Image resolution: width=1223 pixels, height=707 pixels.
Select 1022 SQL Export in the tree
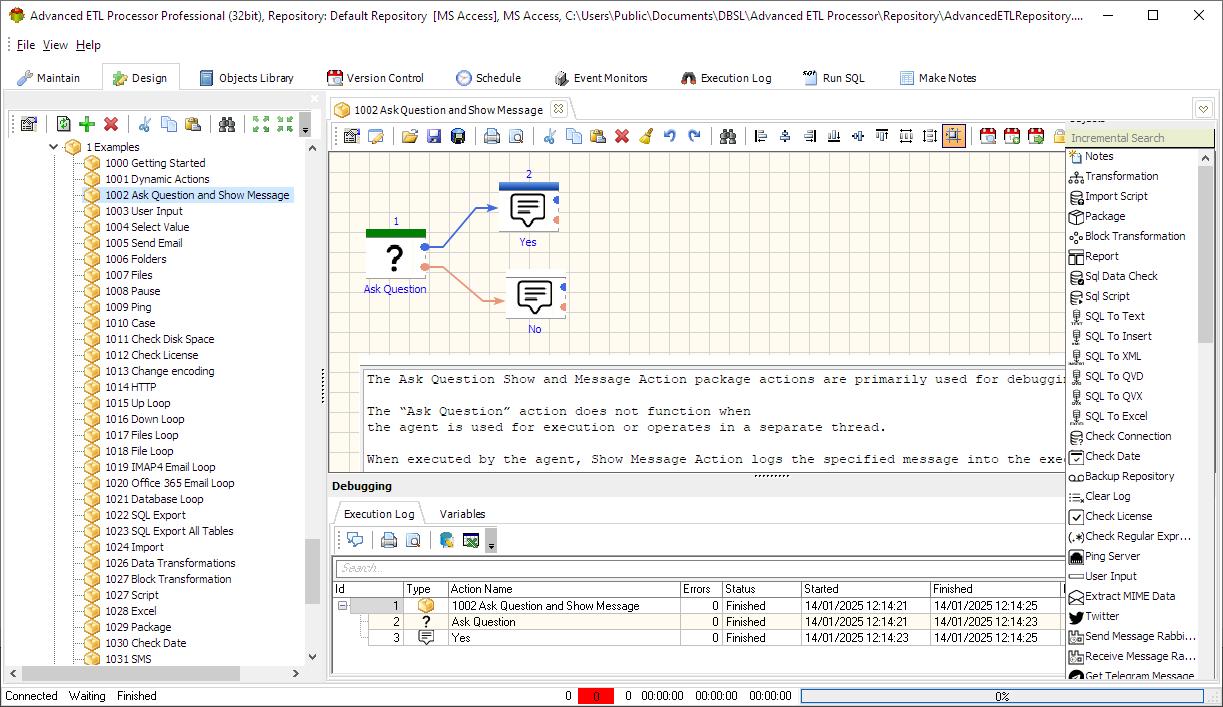coord(145,515)
